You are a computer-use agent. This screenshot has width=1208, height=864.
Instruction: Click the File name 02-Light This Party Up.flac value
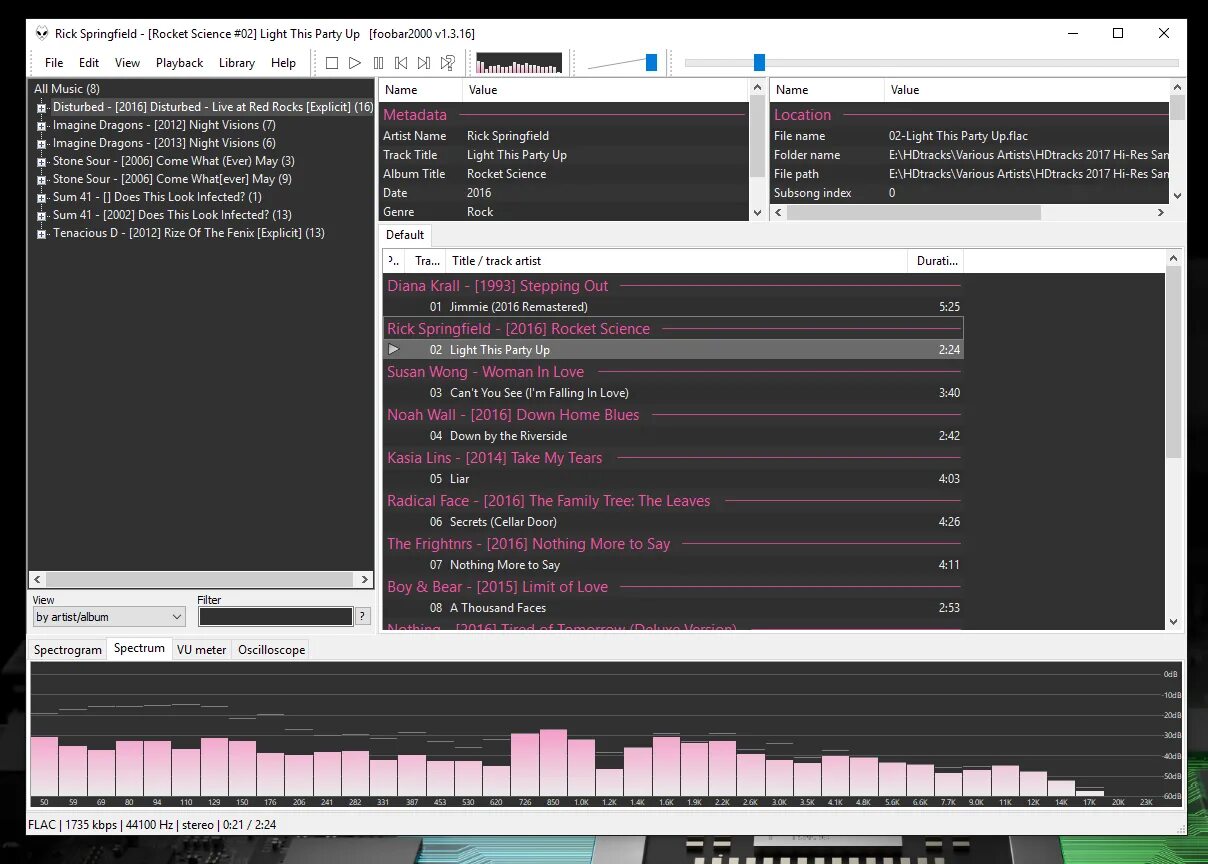[x=958, y=136]
